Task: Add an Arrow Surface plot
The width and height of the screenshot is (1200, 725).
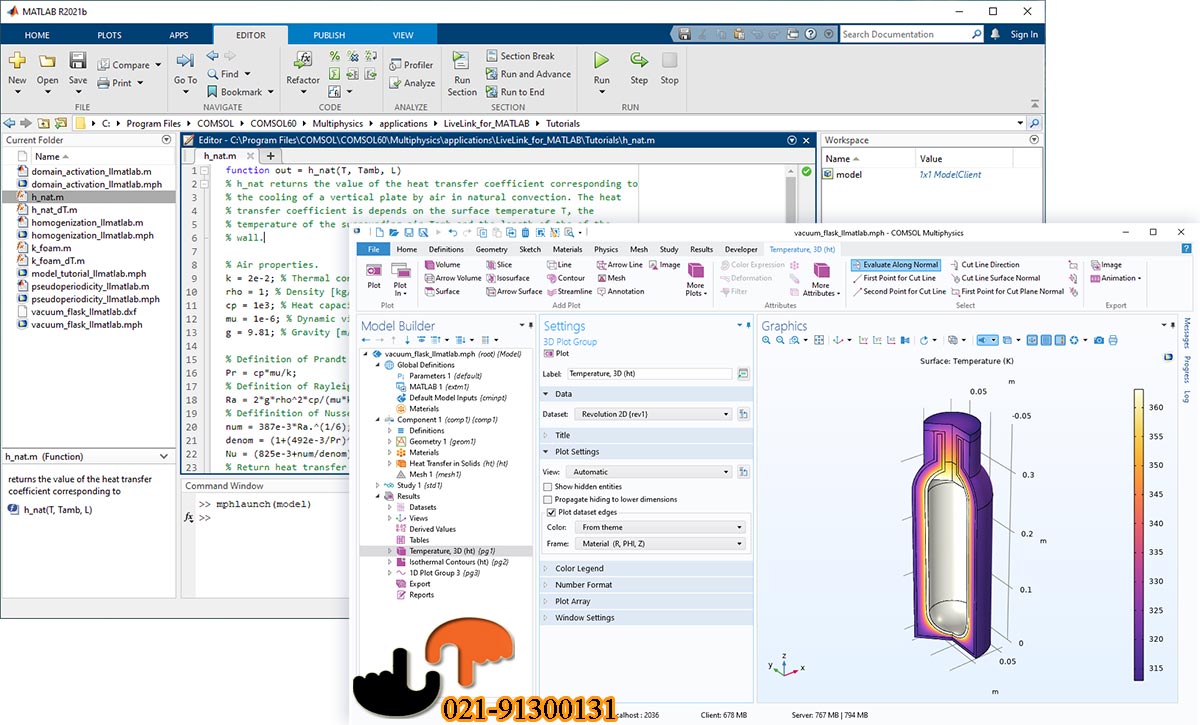Action: point(512,291)
